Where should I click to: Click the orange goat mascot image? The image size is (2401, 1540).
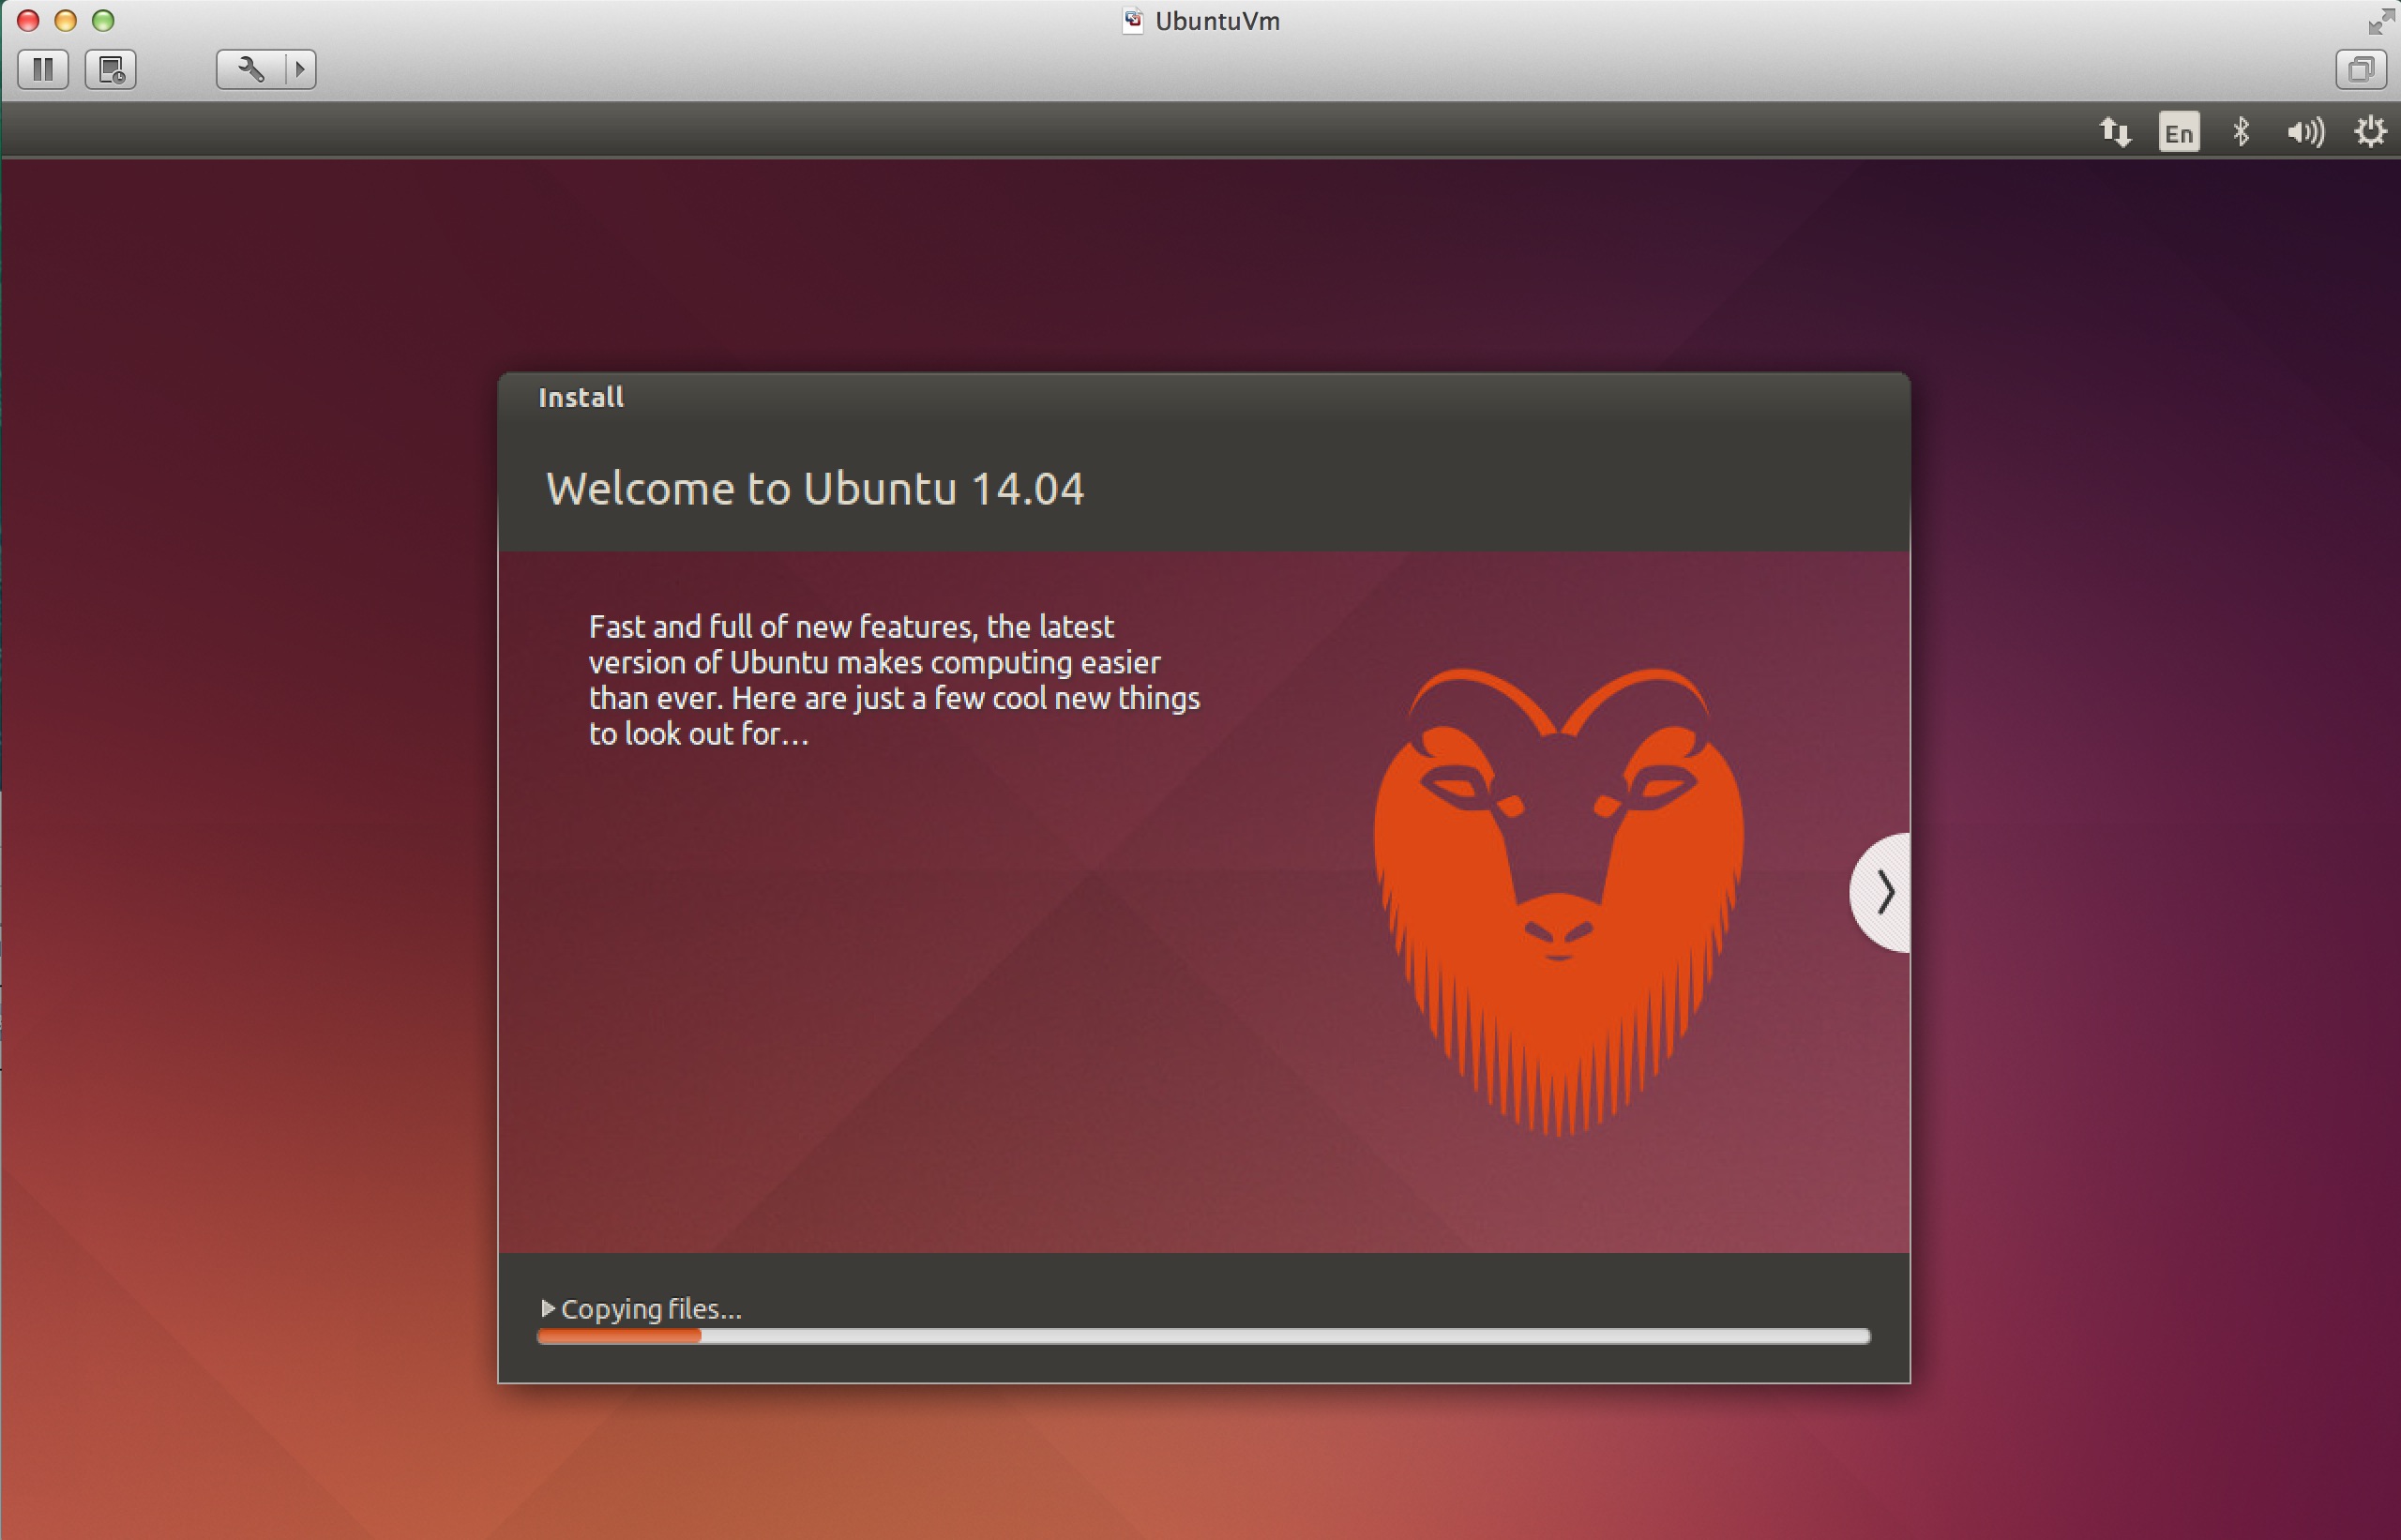1558,900
